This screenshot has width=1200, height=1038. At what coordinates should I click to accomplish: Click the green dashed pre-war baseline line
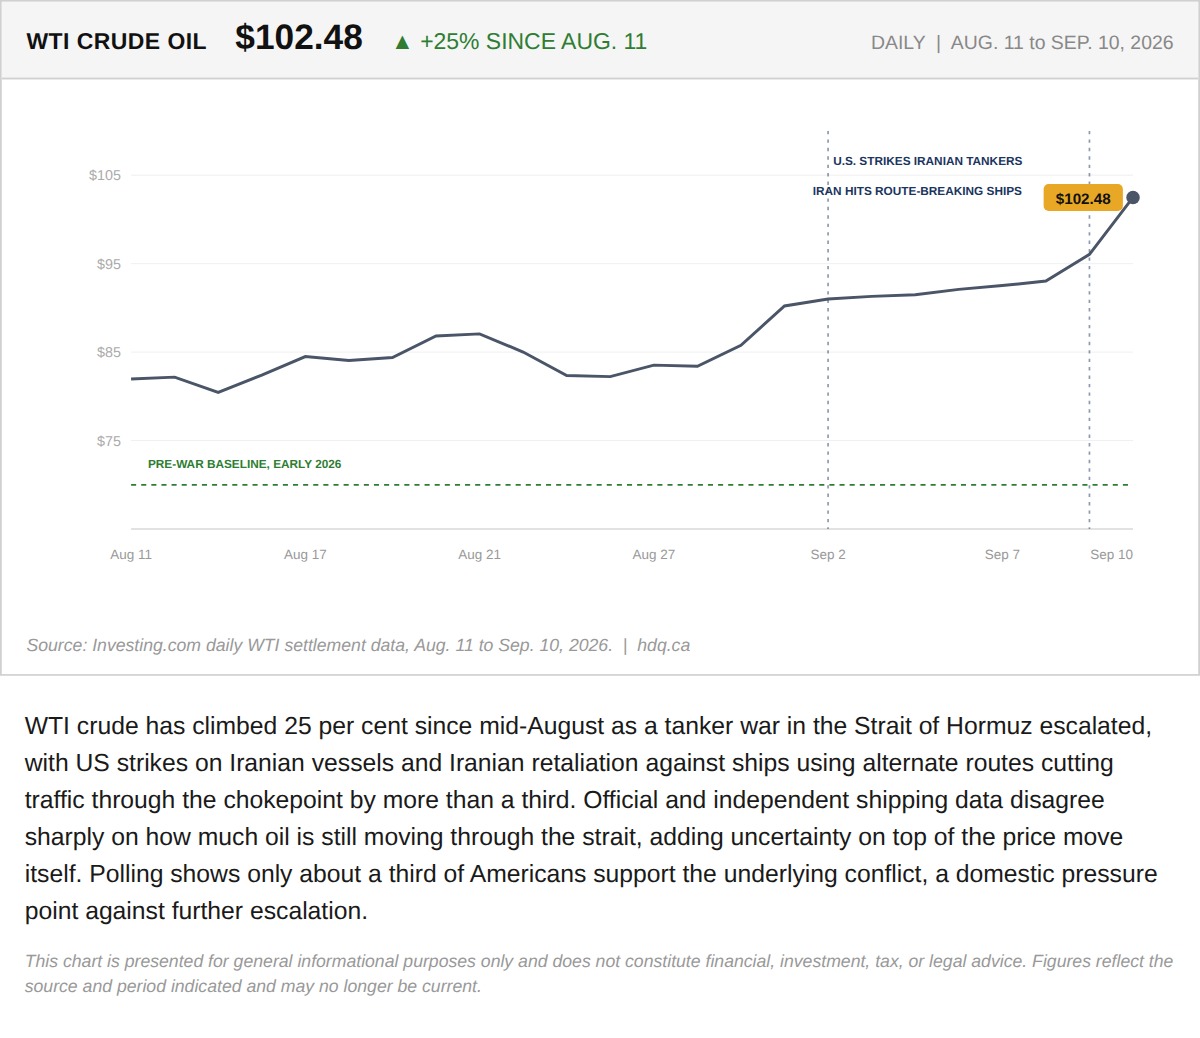click(x=630, y=485)
